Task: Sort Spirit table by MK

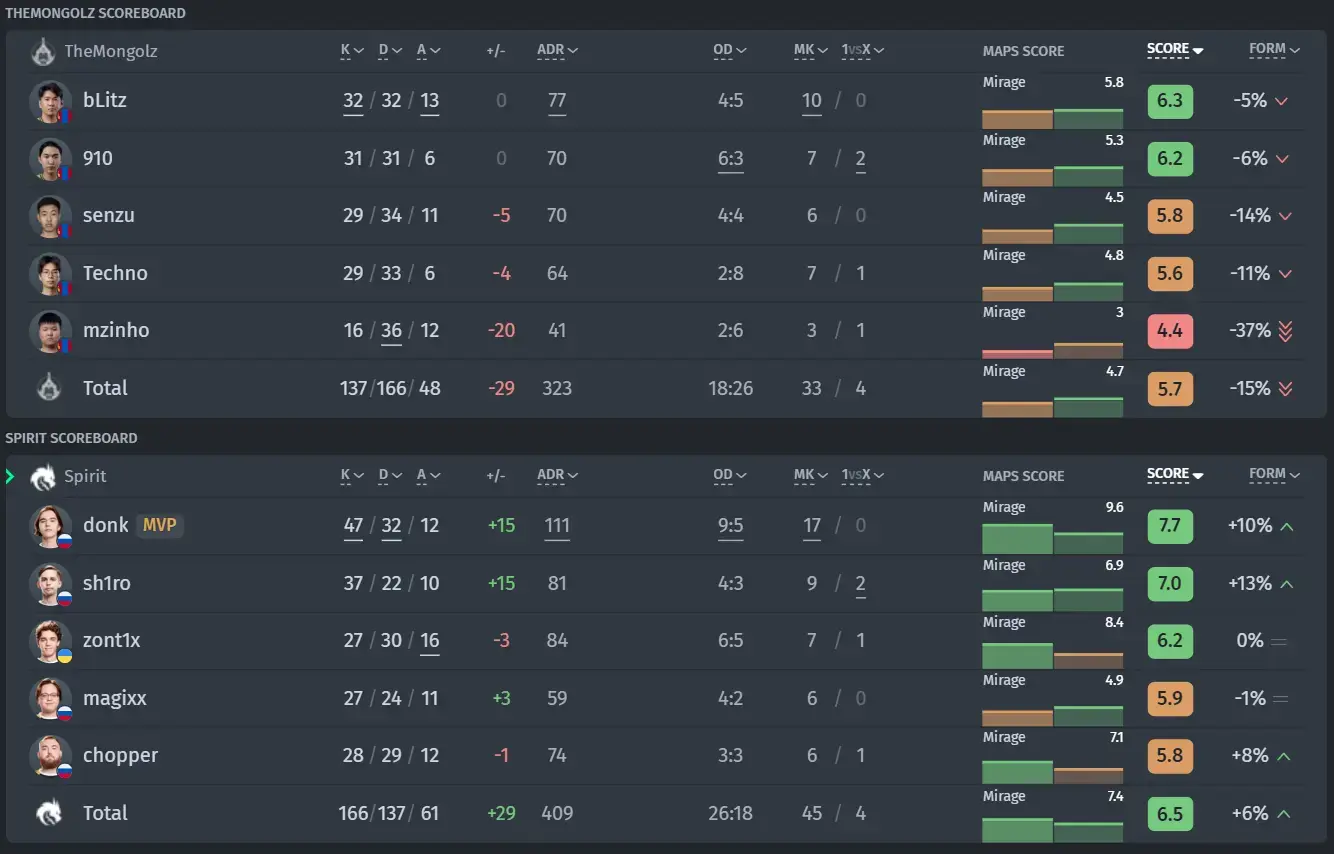Action: click(x=811, y=476)
